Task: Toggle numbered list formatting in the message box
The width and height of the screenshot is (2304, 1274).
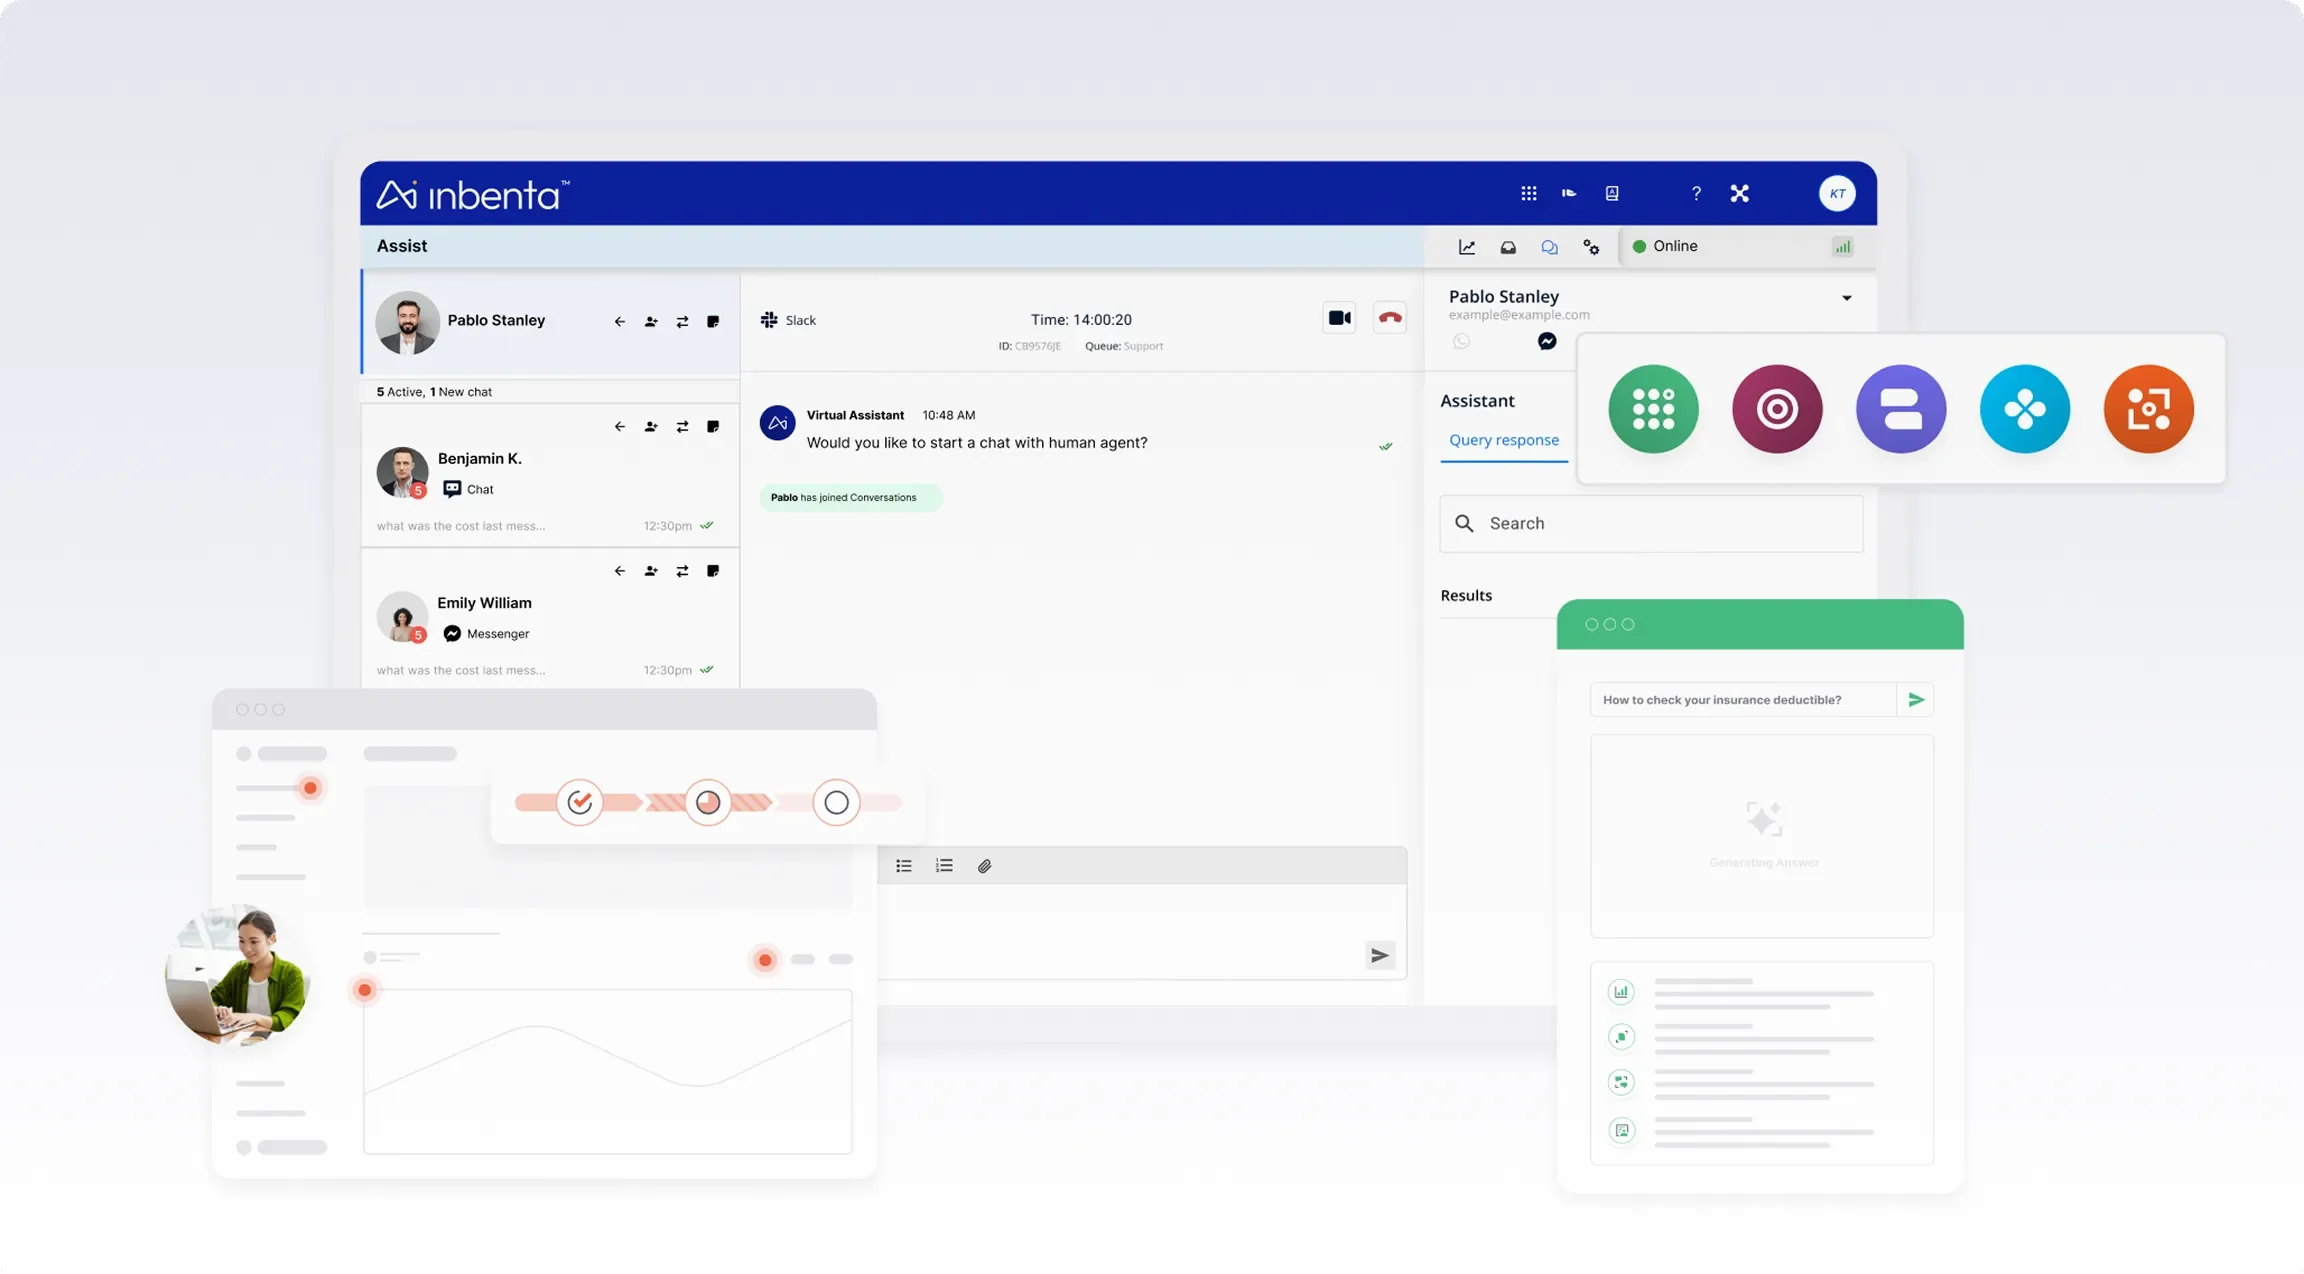Action: [943, 865]
